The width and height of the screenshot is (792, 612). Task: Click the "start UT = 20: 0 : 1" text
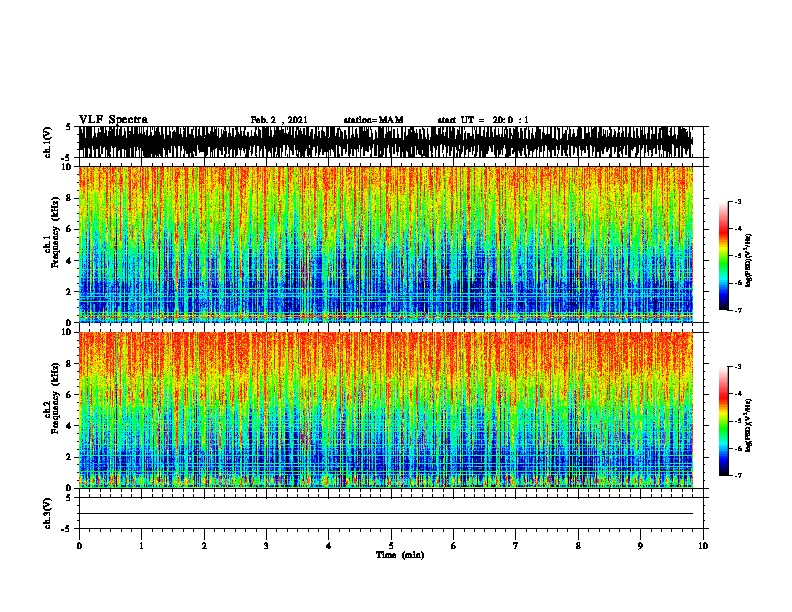(483, 120)
